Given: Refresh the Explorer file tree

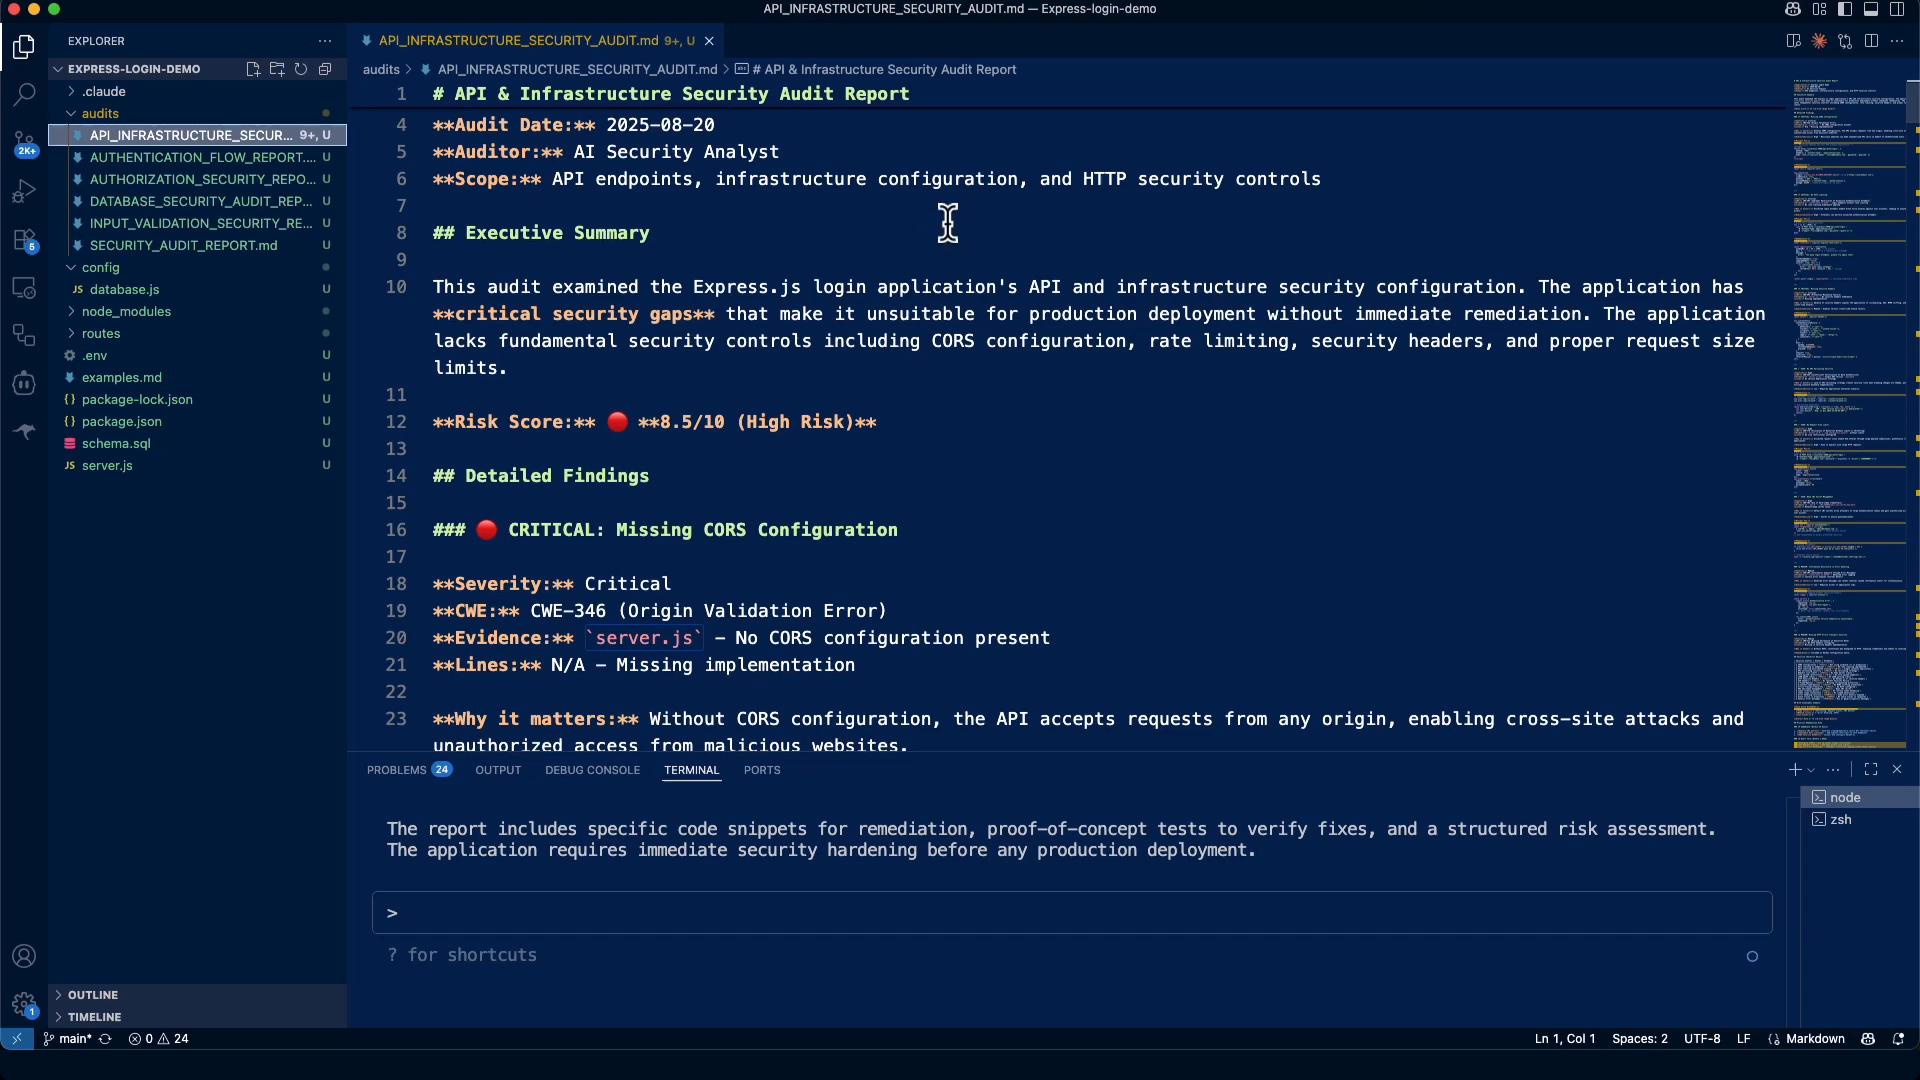Looking at the screenshot, I should click(x=301, y=69).
